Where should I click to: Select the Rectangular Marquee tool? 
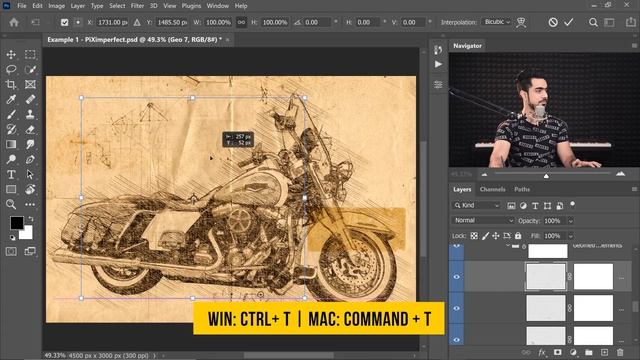click(30, 54)
